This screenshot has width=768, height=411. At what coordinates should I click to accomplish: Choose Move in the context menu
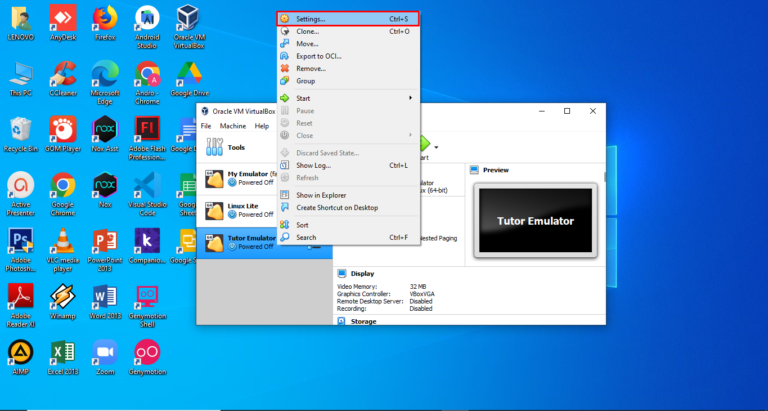pos(348,44)
